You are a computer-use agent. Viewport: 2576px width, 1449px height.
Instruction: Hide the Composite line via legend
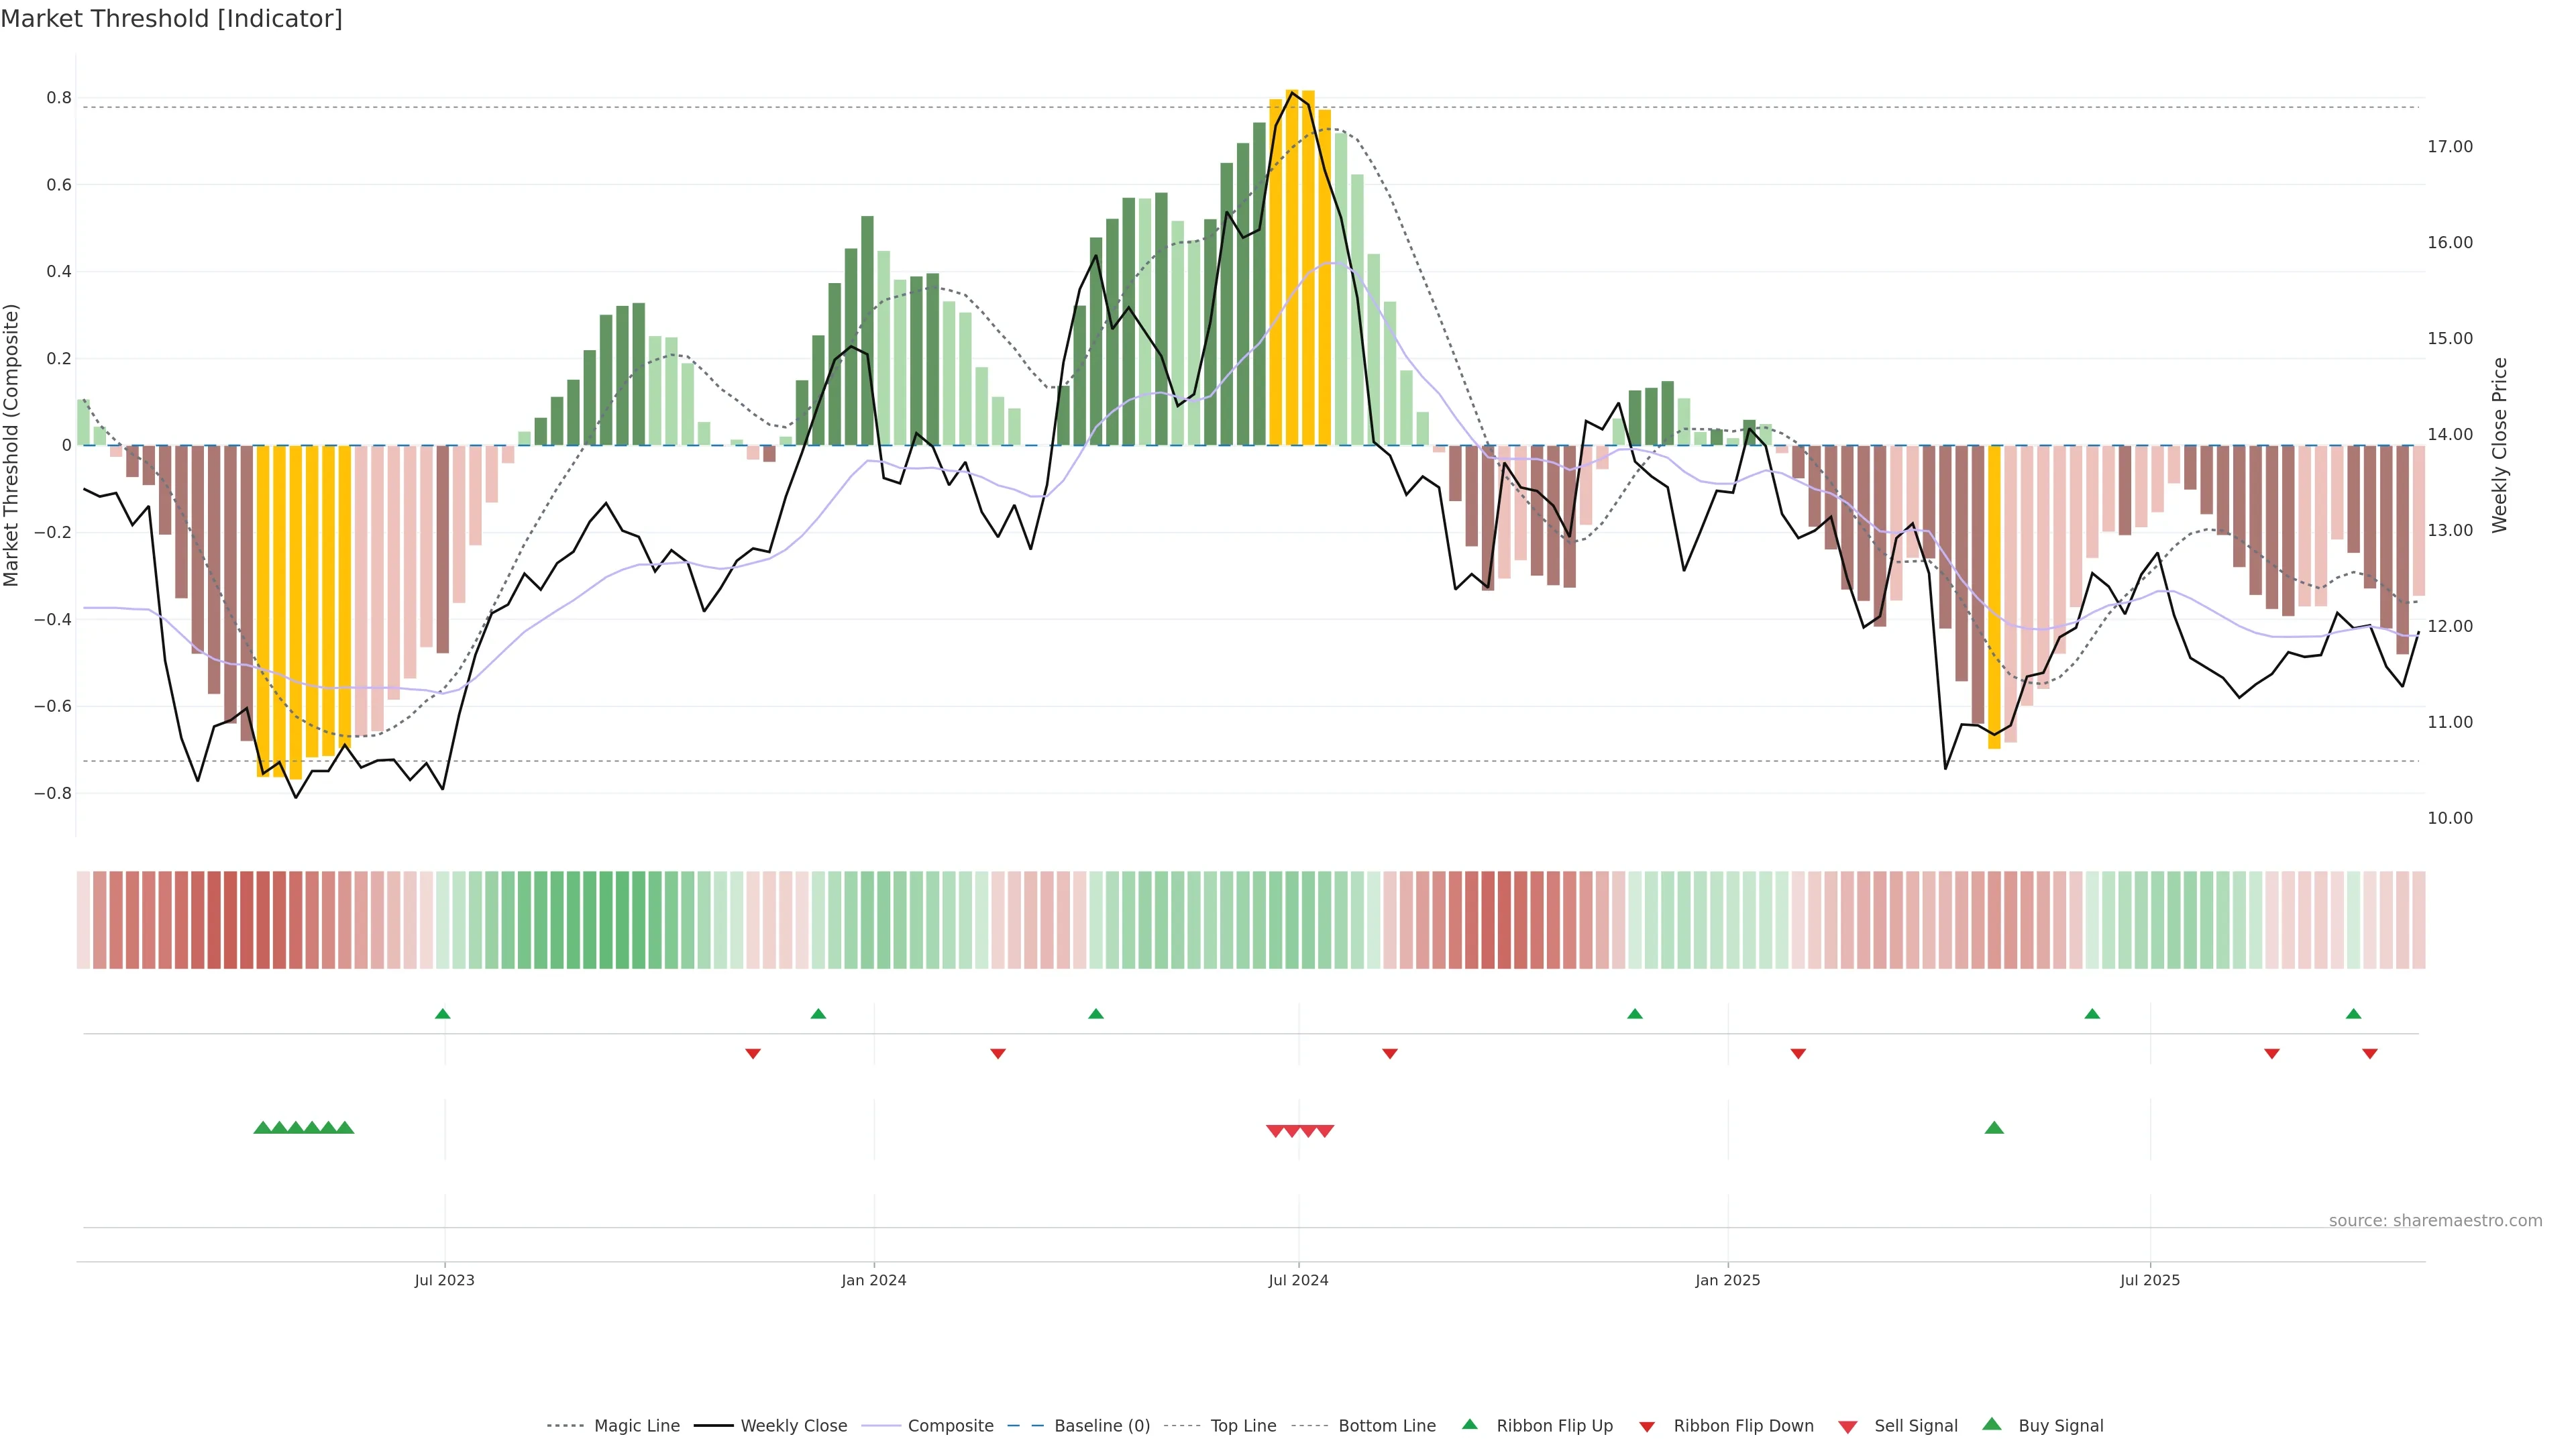[950, 1426]
